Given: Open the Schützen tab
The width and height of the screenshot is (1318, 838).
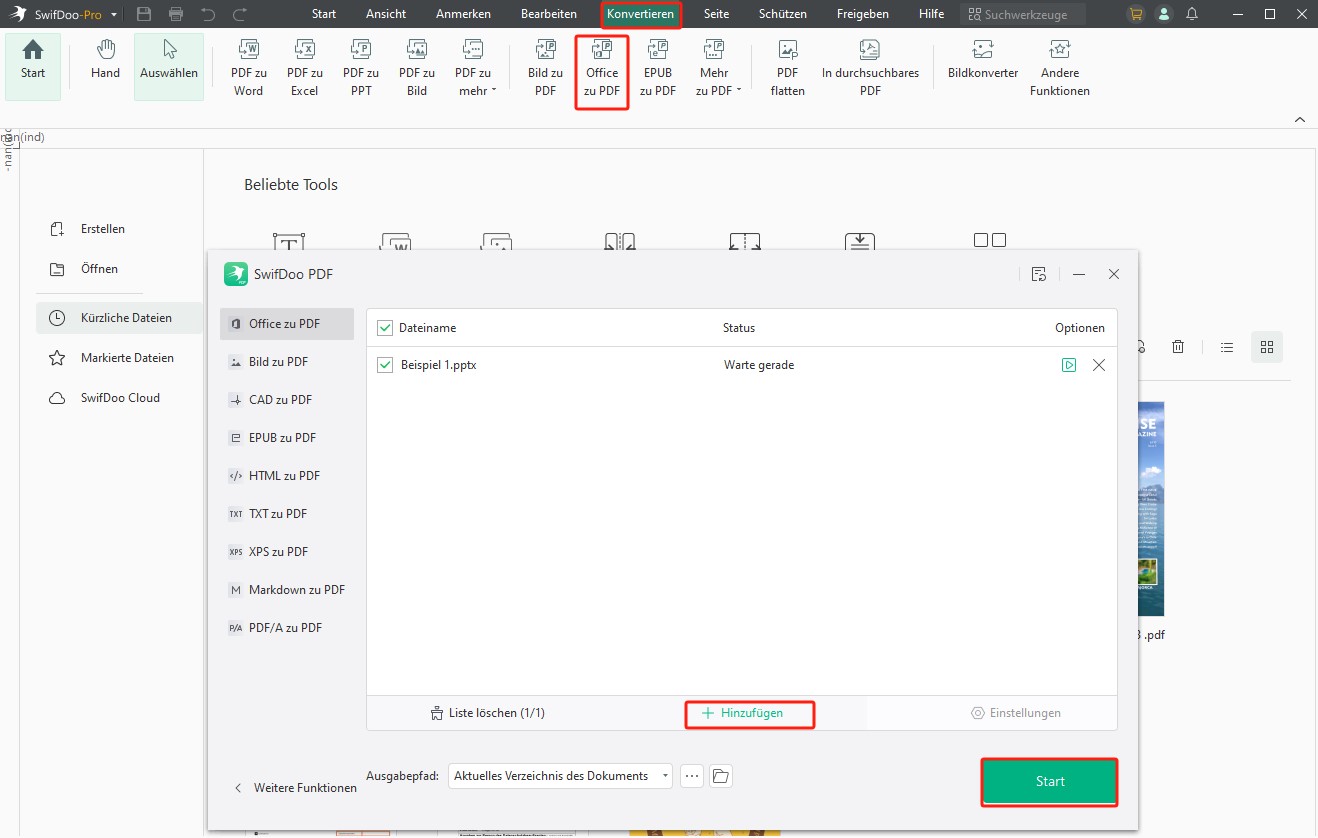Looking at the screenshot, I should [783, 14].
